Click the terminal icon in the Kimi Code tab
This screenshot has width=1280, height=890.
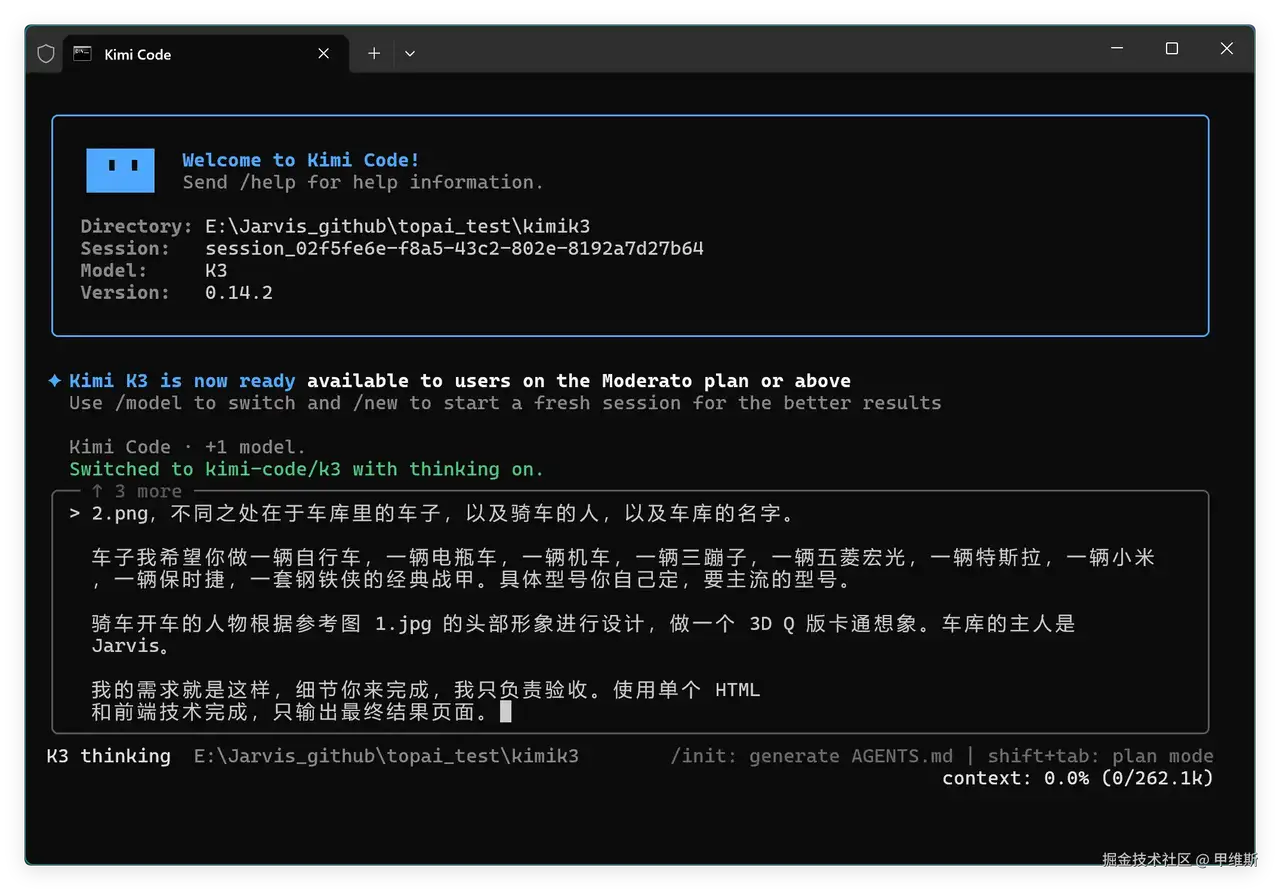(x=82, y=54)
